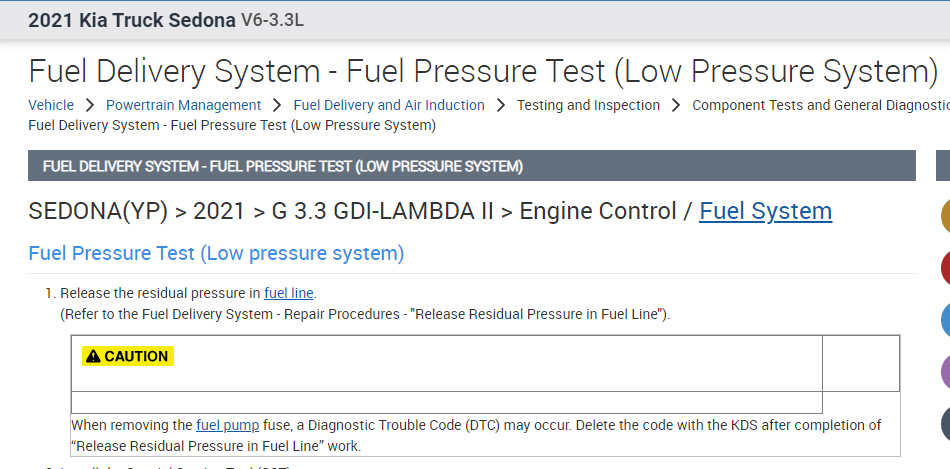Click chevron after Testing and Inspection breadcrumb
The width and height of the screenshot is (950, 469).
[x=676, y=105]
